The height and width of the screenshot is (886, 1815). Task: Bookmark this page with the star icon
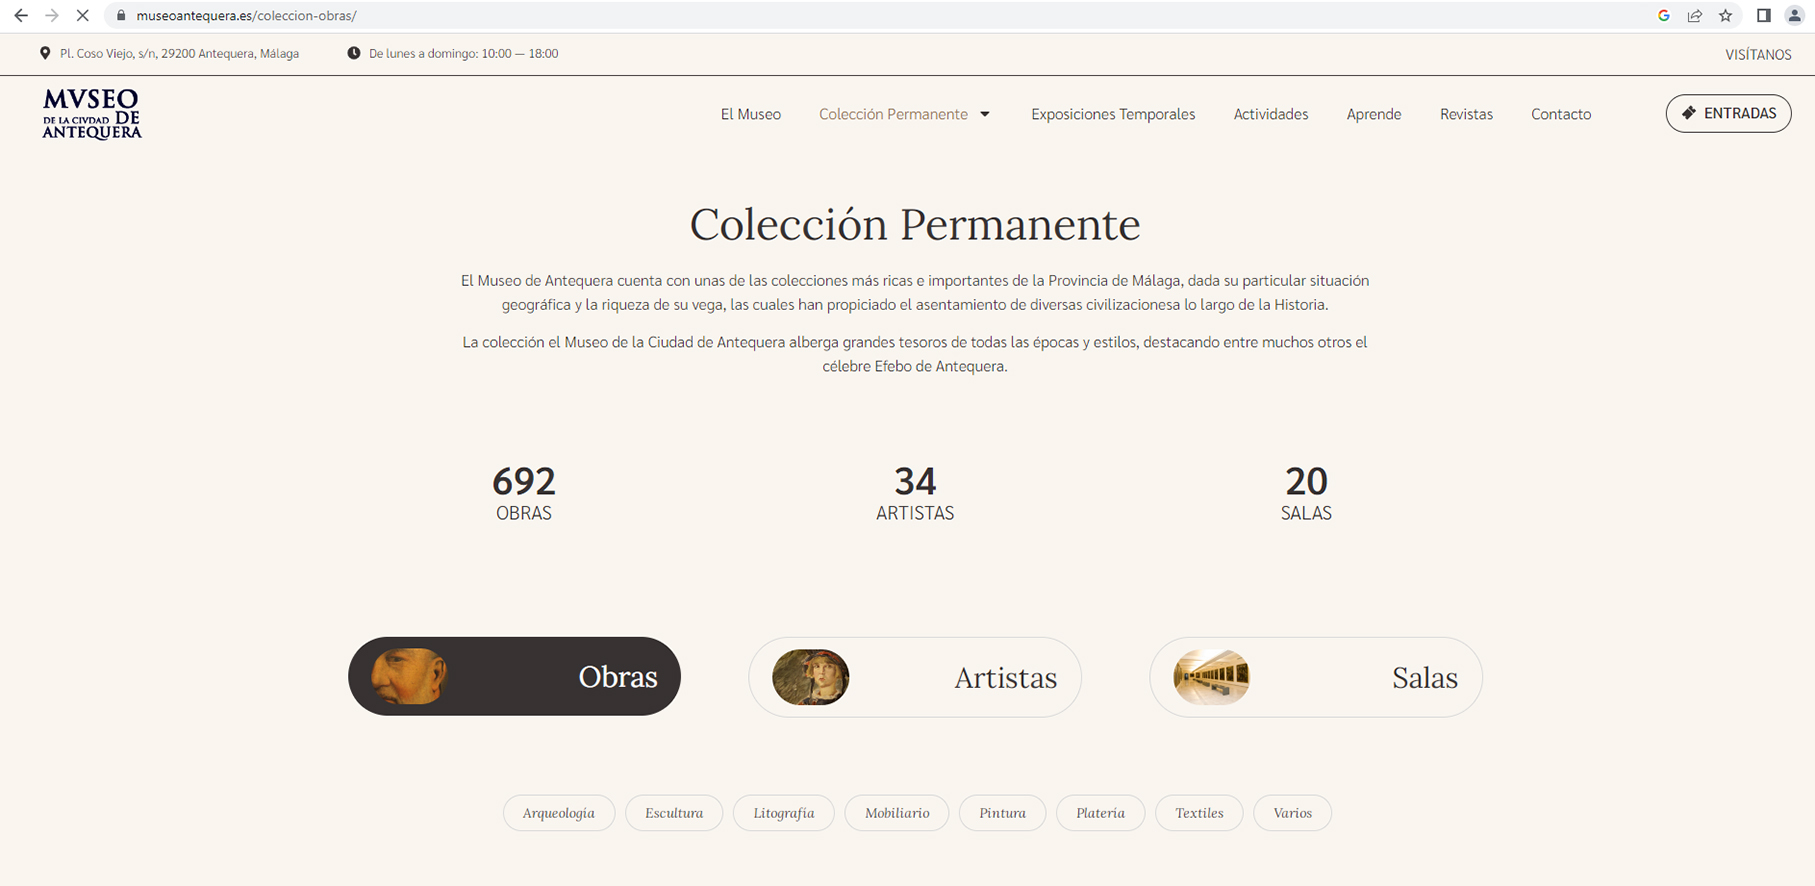(x=1726, y=16)
